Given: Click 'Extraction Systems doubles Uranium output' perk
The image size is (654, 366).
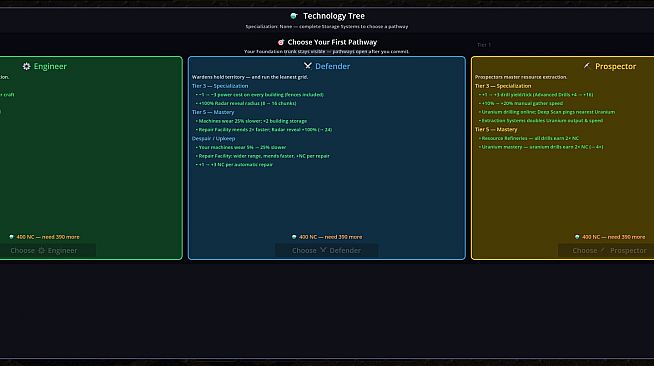Looking at the screenshot, I should (541, 121).
